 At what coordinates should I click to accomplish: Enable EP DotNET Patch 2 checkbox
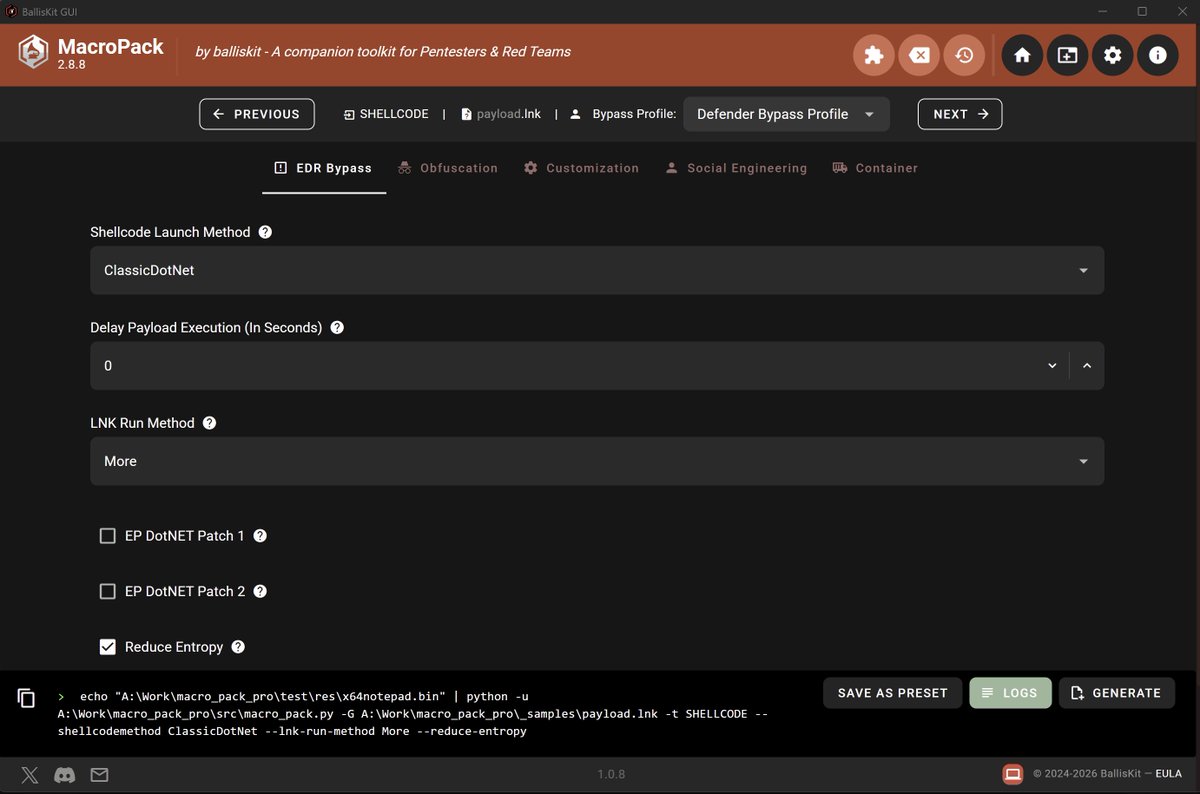[x=108, y=591]
